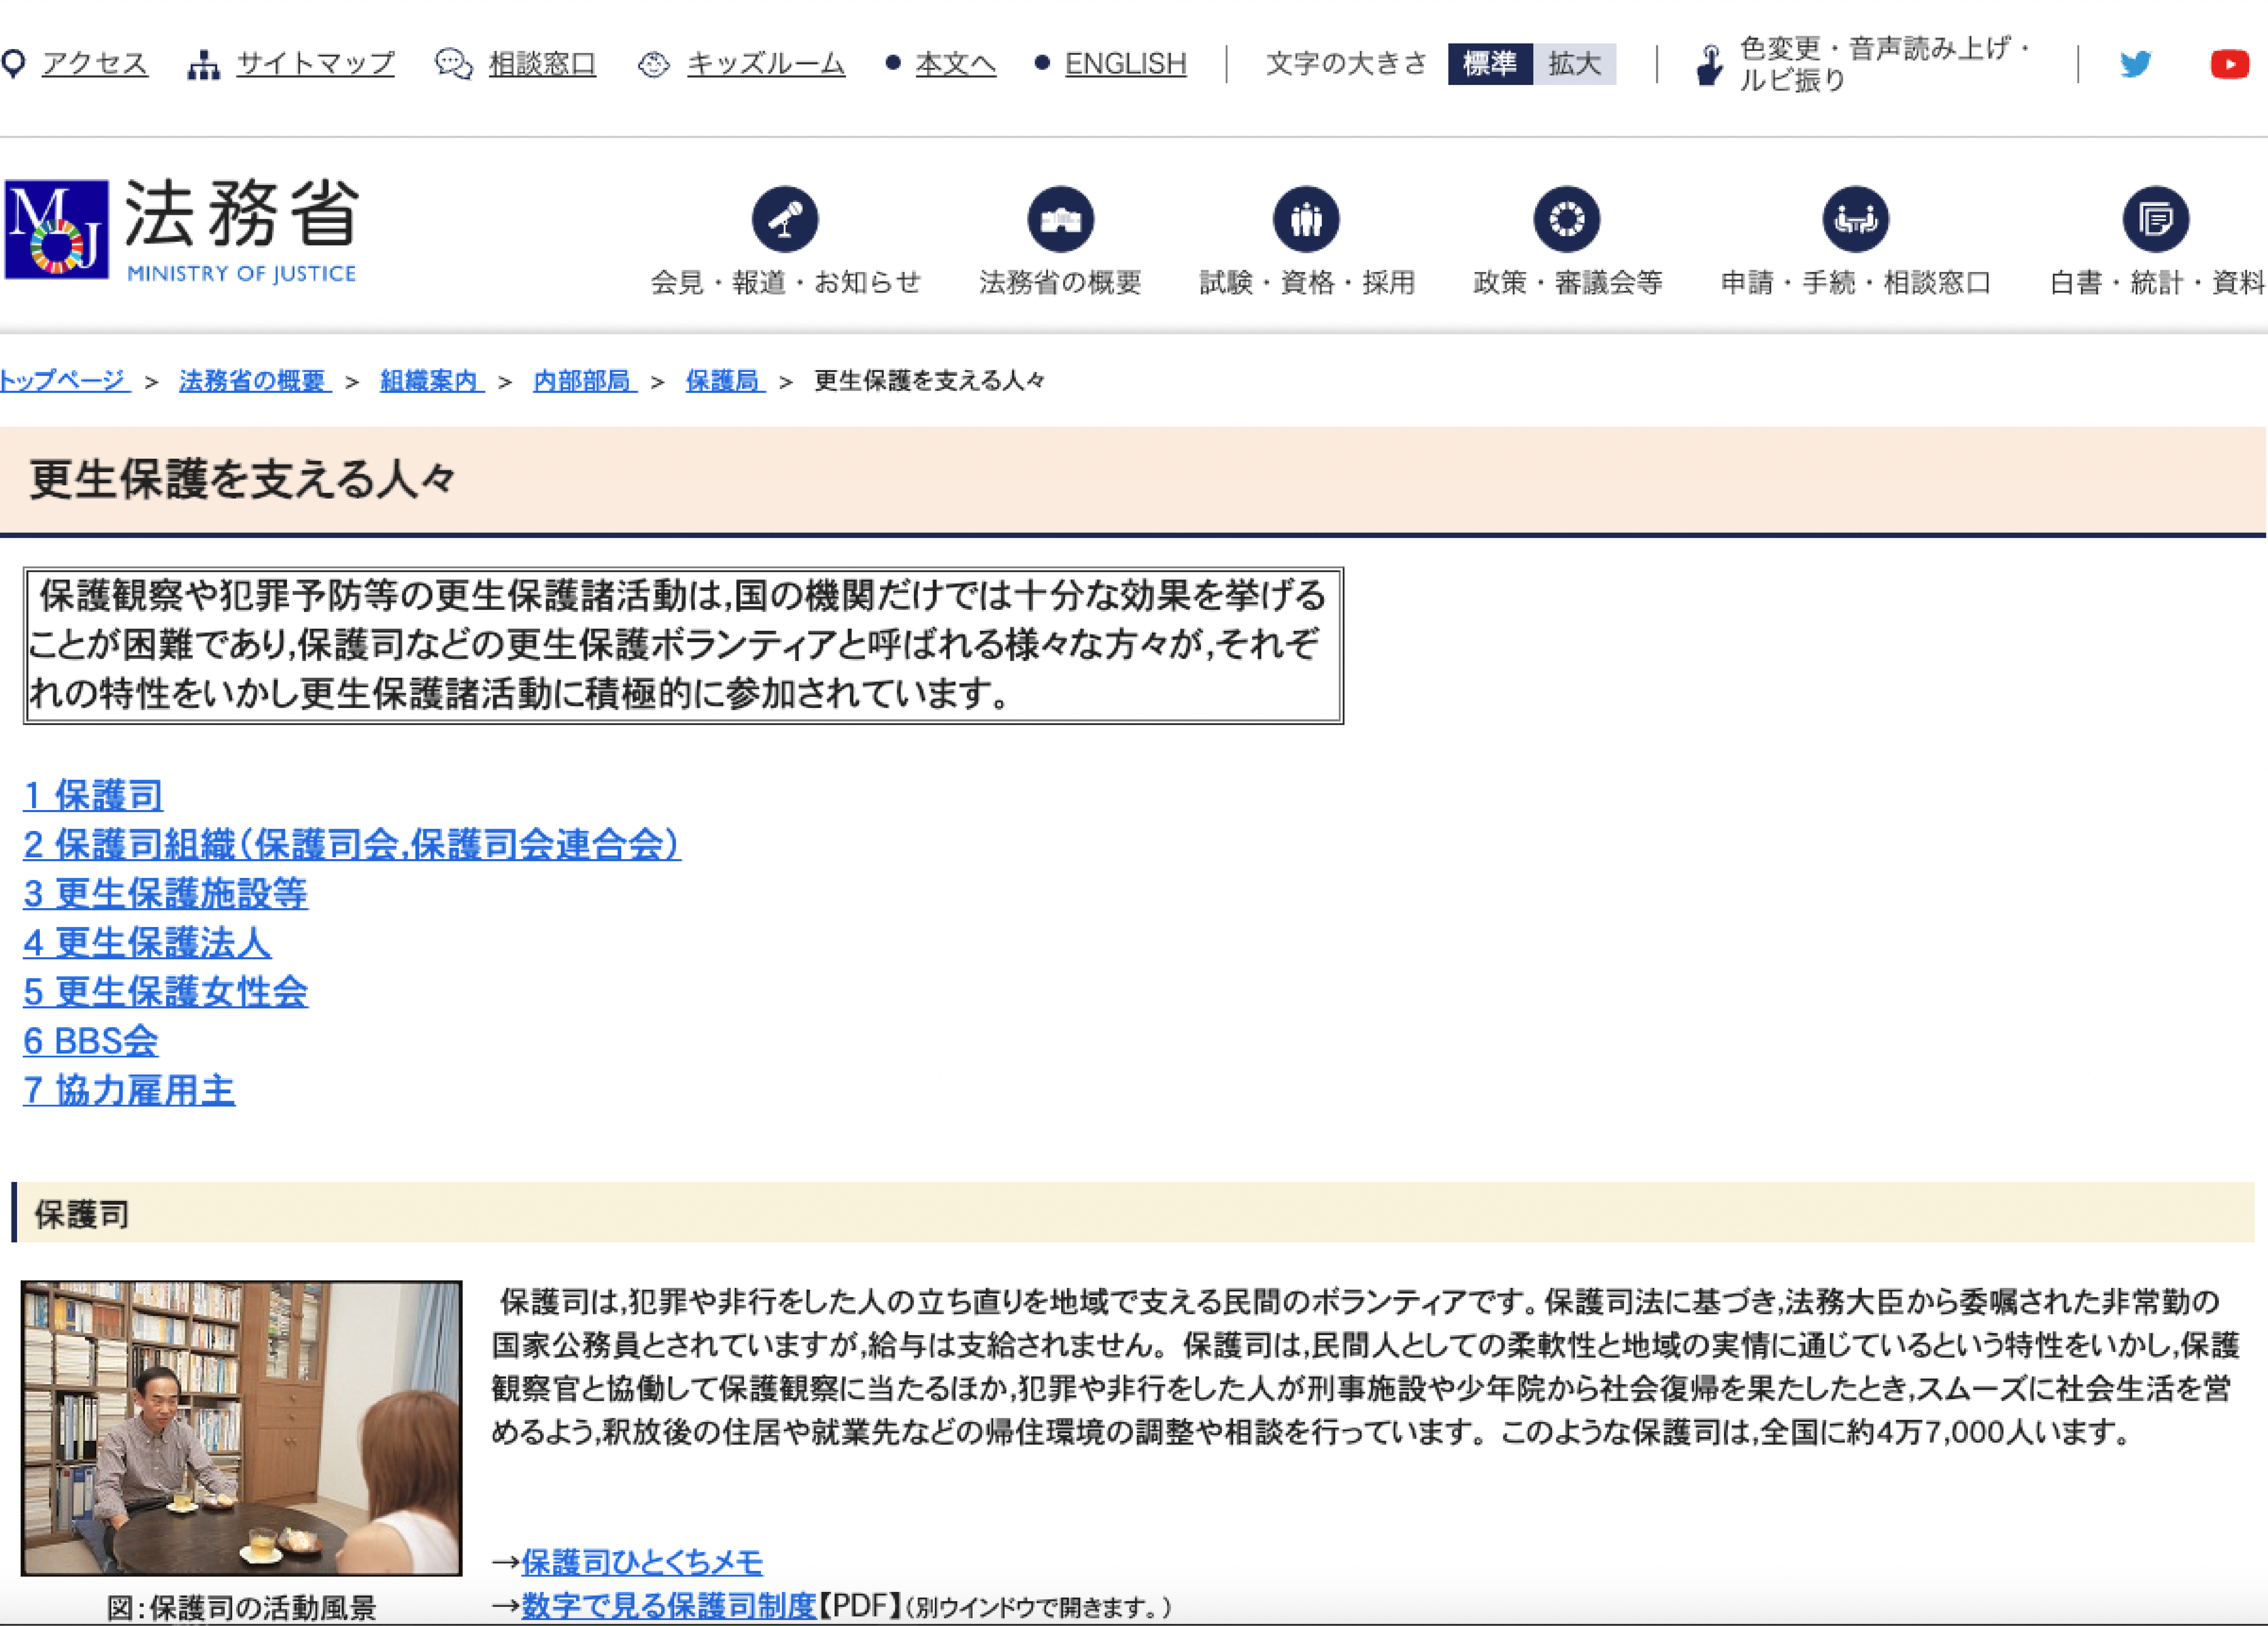Image resolution: width=2268 pixels, height=1626 pixels.
Task: Open the 法務省の概要 navigation menu
Action: click(x=1060, y=283)
